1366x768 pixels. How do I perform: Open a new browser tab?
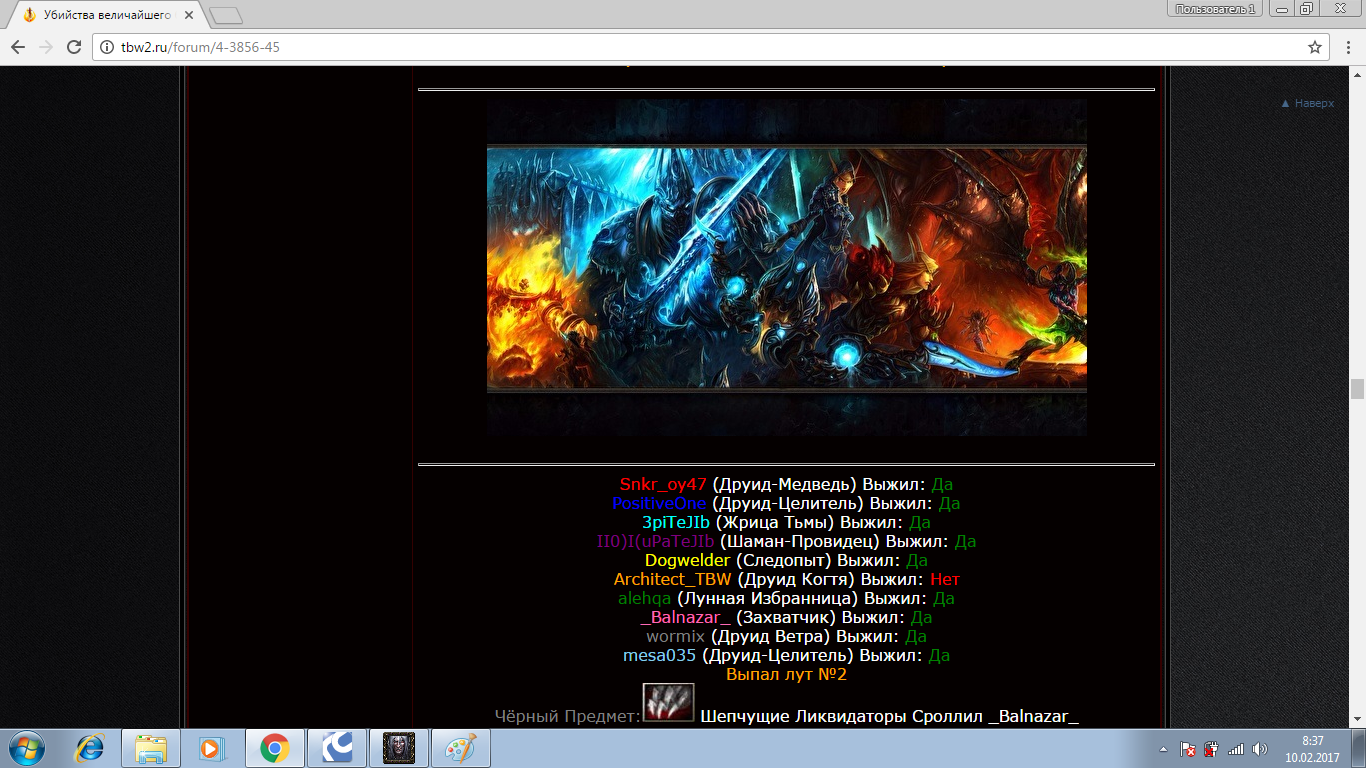(x=227, y=15)
